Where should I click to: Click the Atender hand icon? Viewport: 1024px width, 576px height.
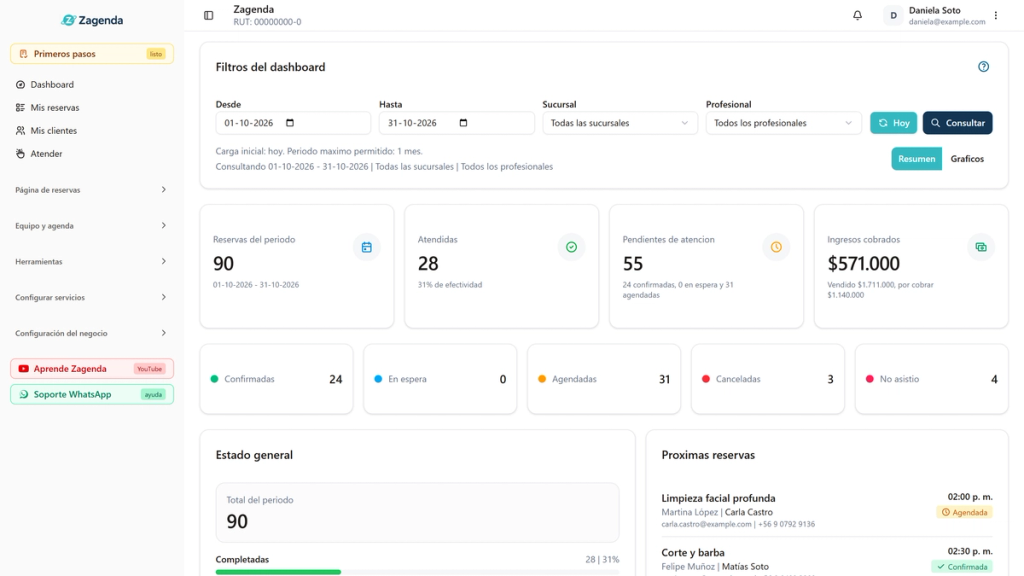click(20, 153)
